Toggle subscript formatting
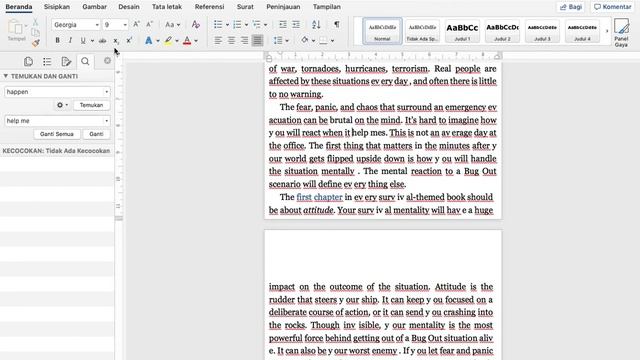 (116, 40)
